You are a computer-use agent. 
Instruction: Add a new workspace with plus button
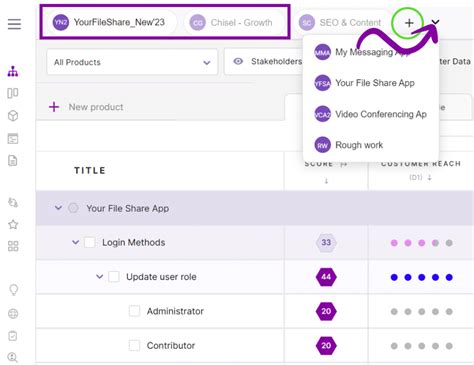[408, 23]
